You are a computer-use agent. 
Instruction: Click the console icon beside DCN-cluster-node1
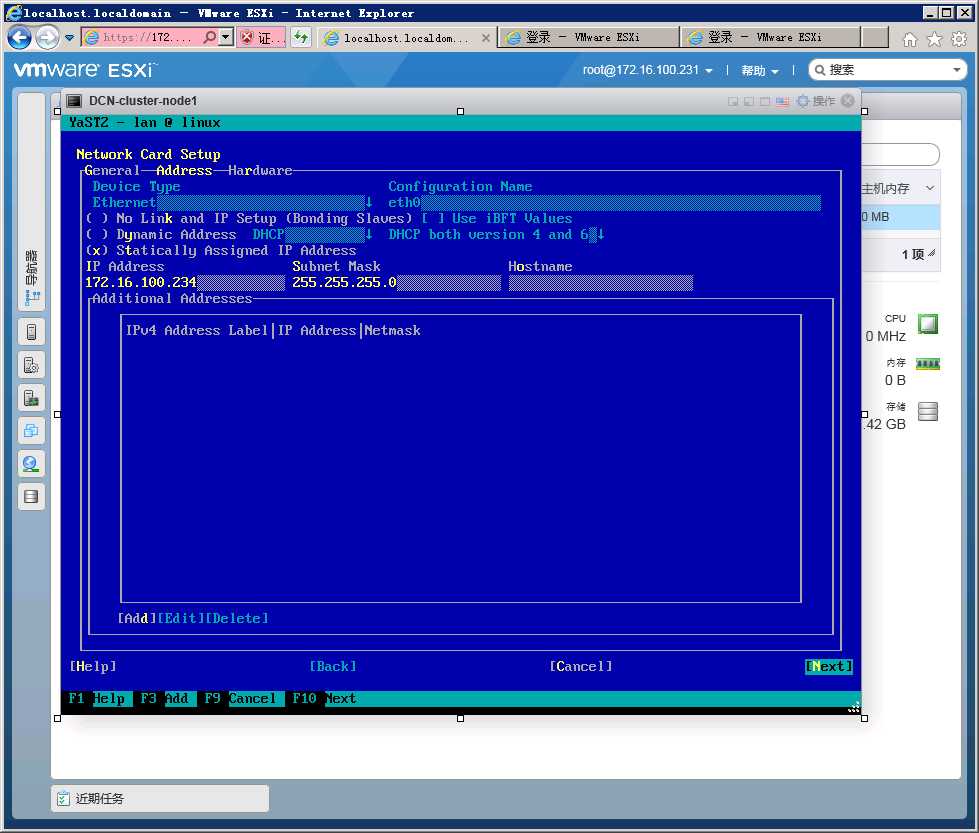click(74, 101)
